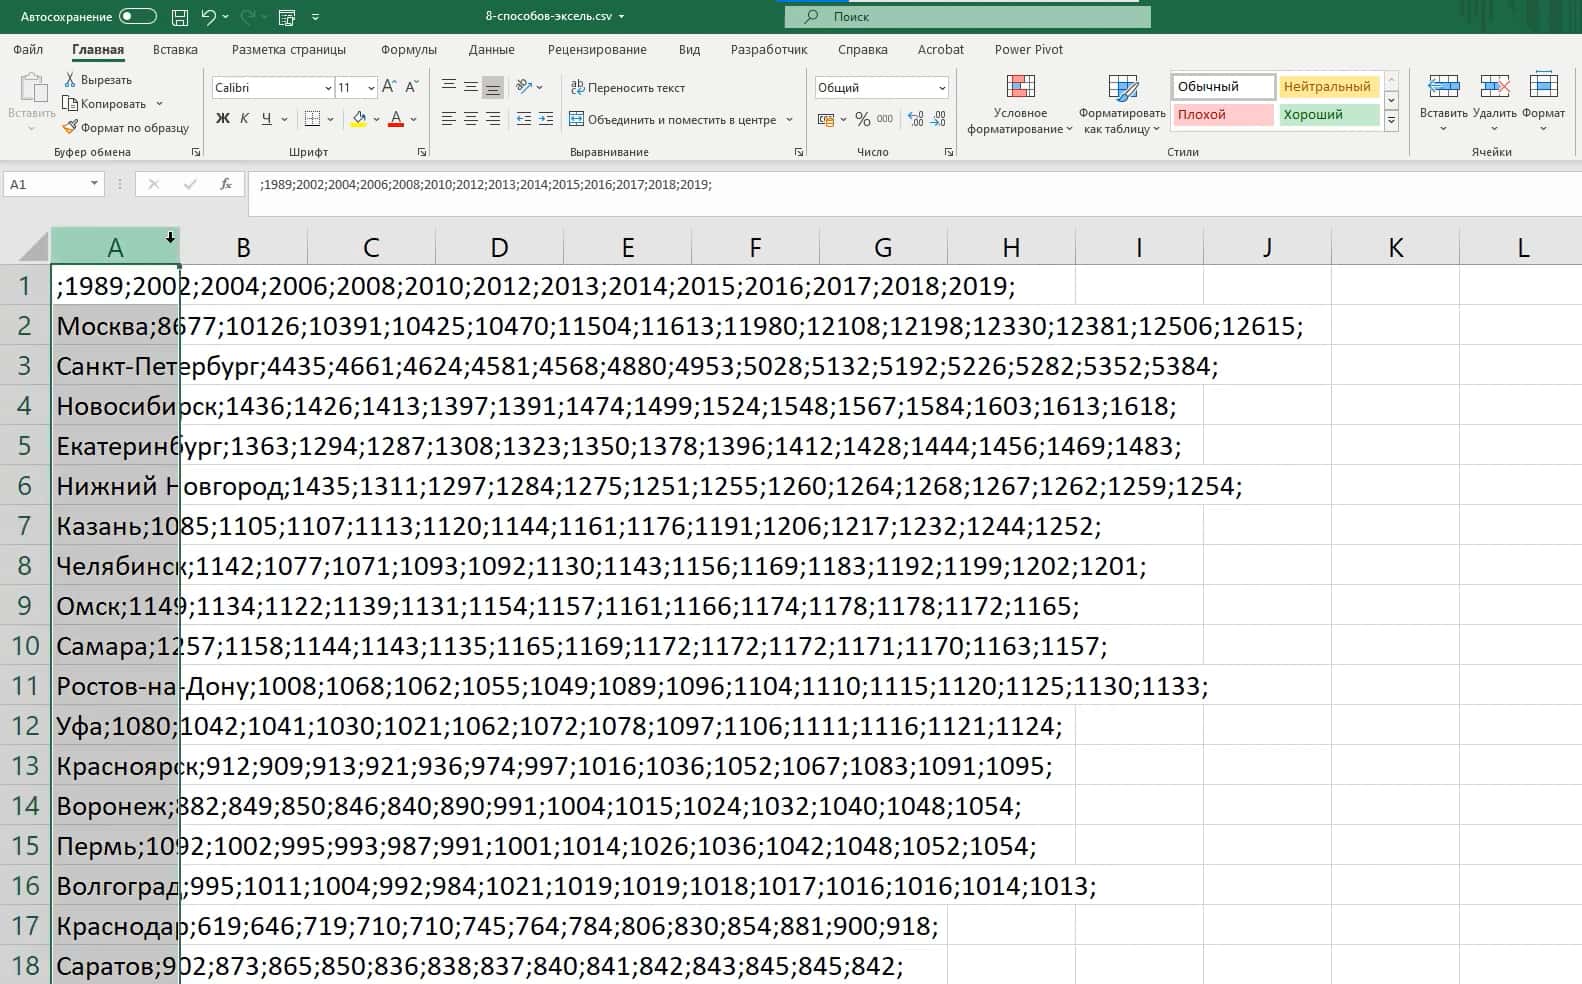Click the insert function fx icon
This screenshot has width=1582, height=984.
click(x=226, y=184)
